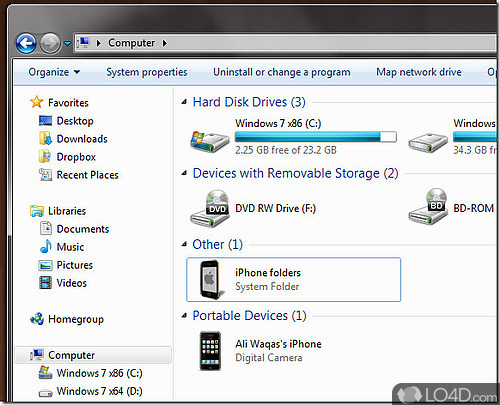Click the DVD RW Drive icon
The width and height of the screenshot is (500, 405).
(x=210, y=209)
